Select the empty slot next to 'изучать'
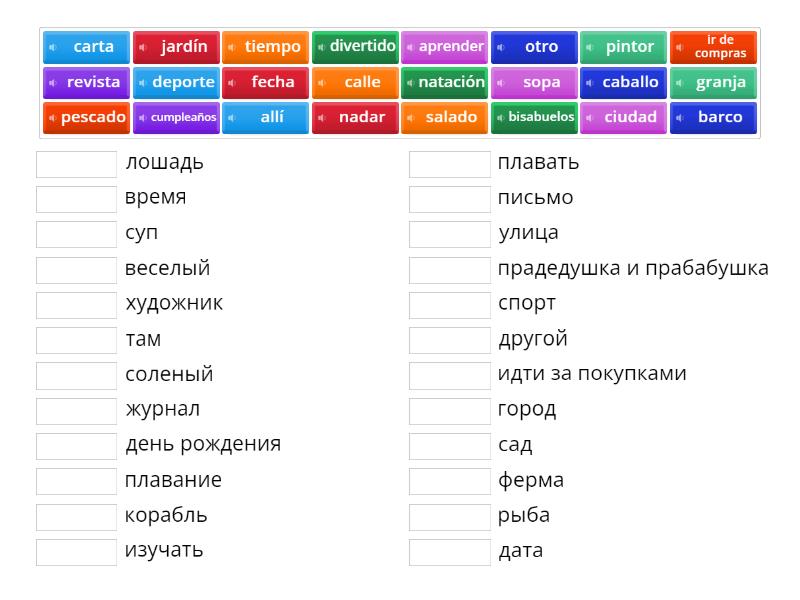This screenshot has height=600, width=800. click(x=76, y=551)
